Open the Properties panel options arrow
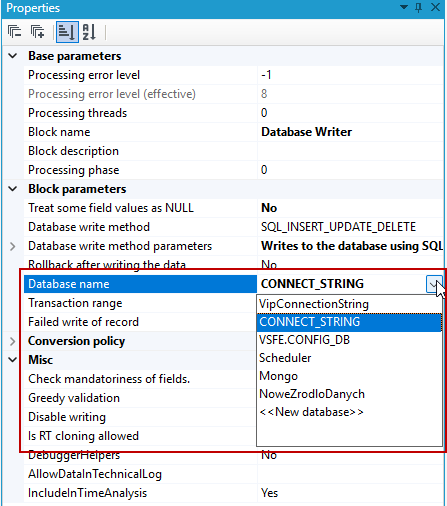 coord(404,7)
